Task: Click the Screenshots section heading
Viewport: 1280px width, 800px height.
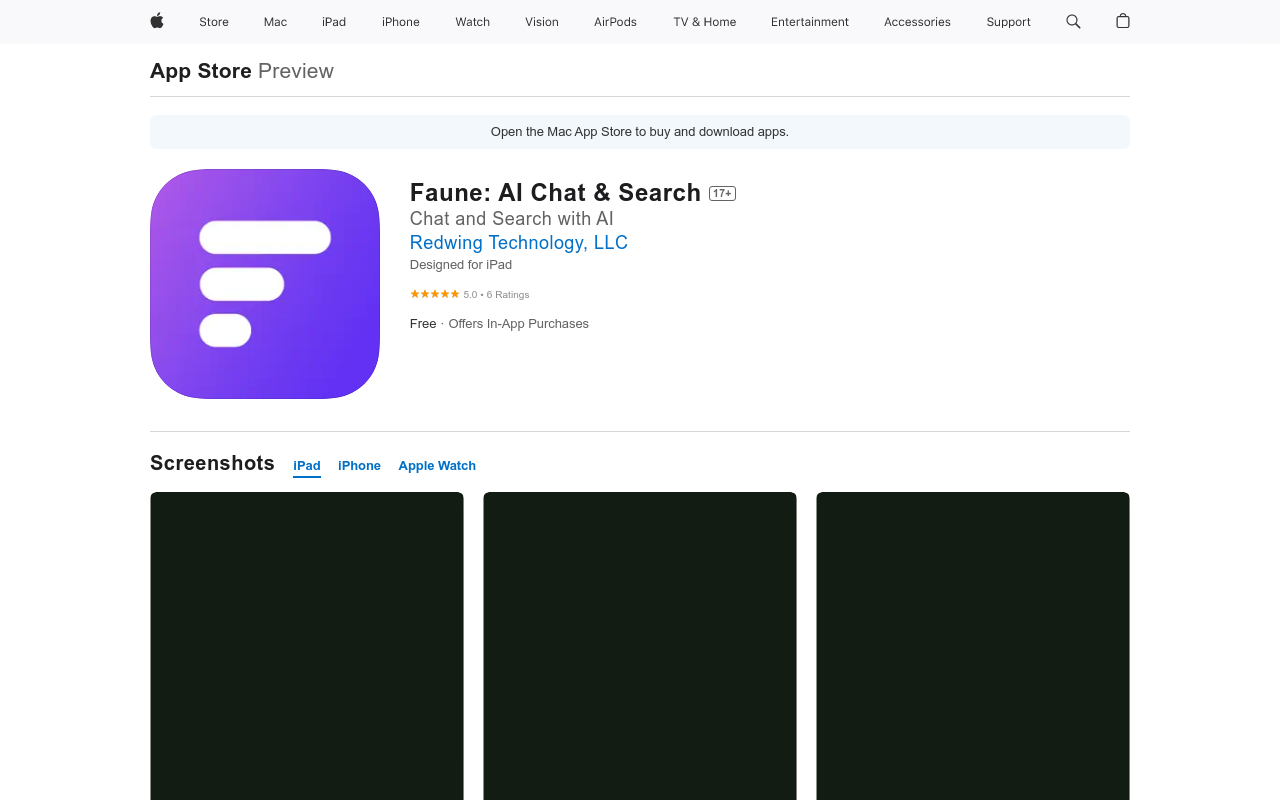Action: (x=212, y=463)
